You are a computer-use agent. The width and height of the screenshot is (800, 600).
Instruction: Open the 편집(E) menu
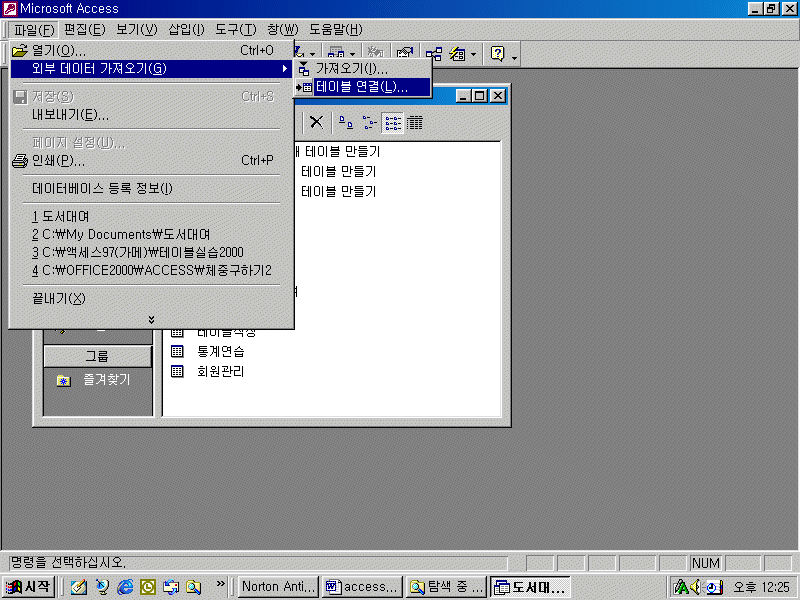(85, 30)
